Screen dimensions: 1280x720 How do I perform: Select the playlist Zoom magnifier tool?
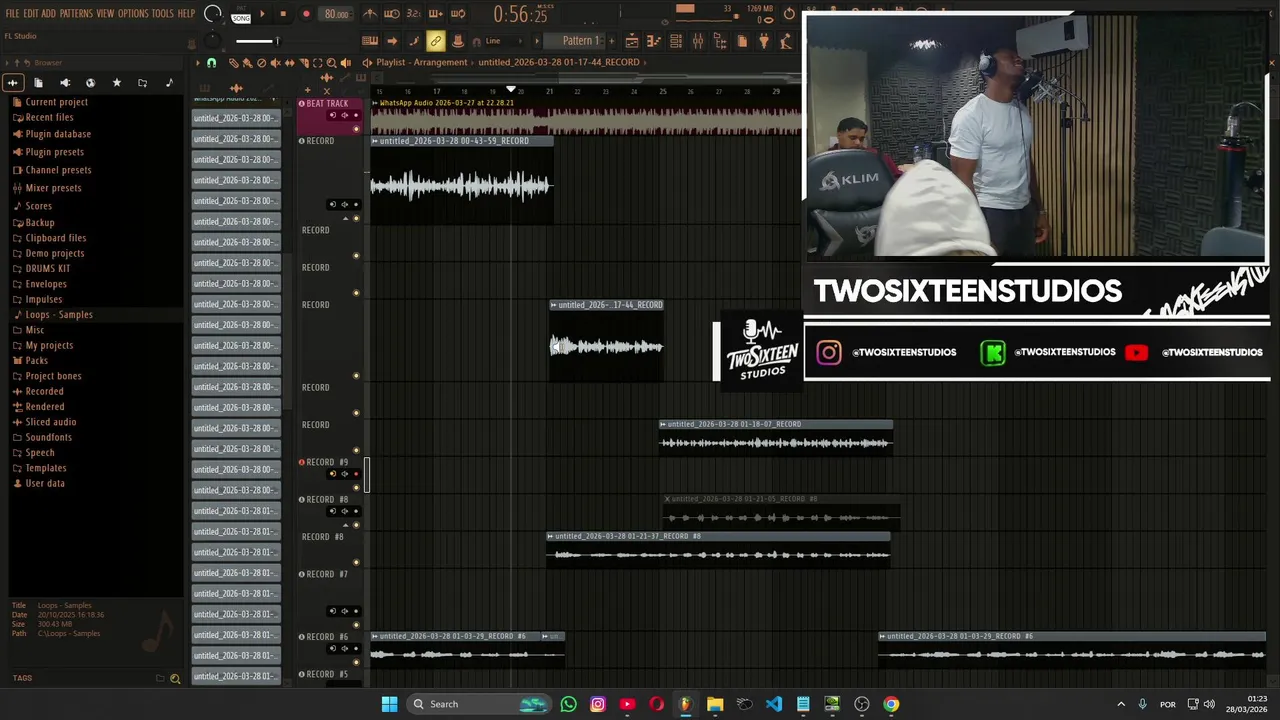331,62
